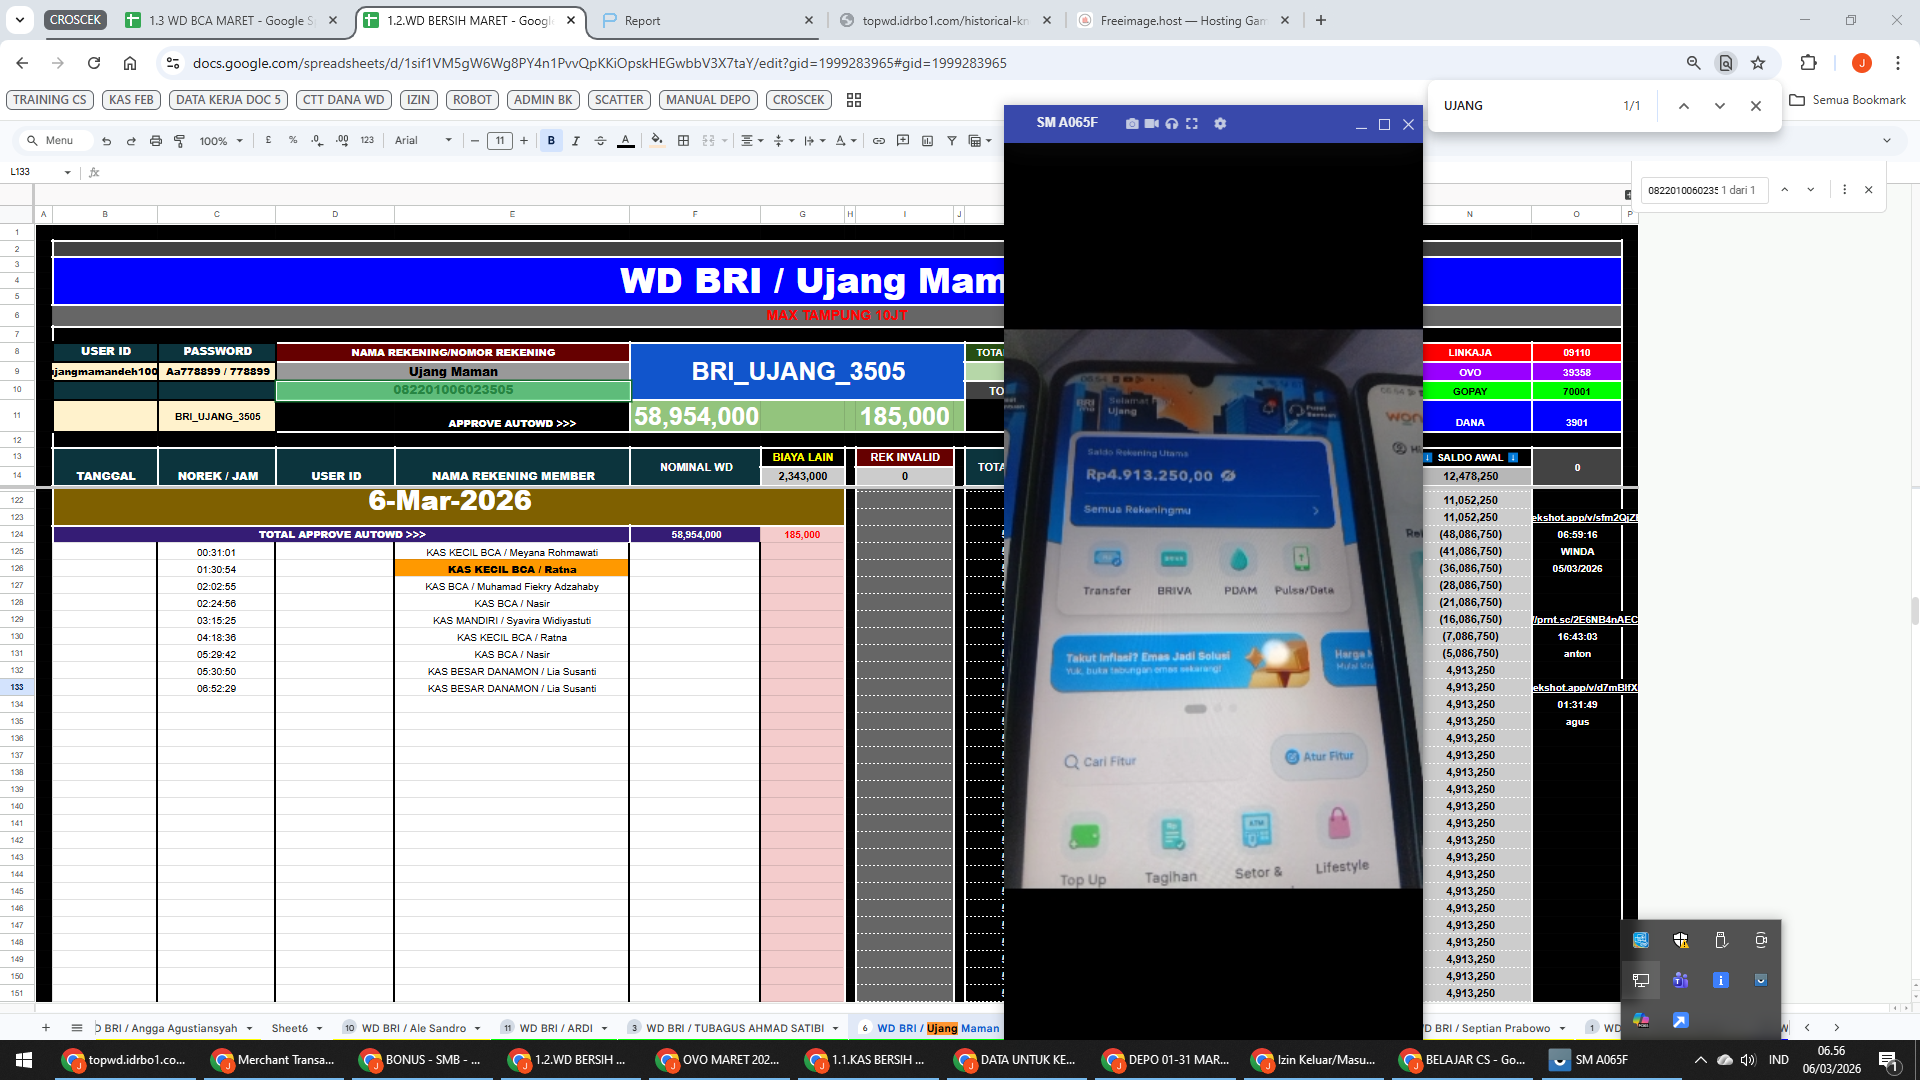Click the borders icon
The width and height of the screenshot is (1920, 1080).
coord(683,141)
